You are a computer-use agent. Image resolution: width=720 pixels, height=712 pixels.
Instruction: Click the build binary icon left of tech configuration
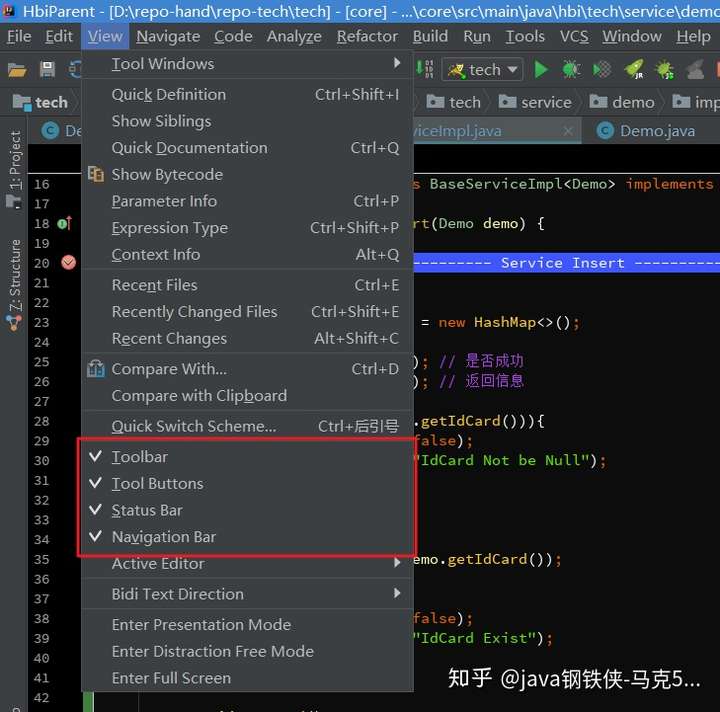pyautogui.click(x=425, y=69)
